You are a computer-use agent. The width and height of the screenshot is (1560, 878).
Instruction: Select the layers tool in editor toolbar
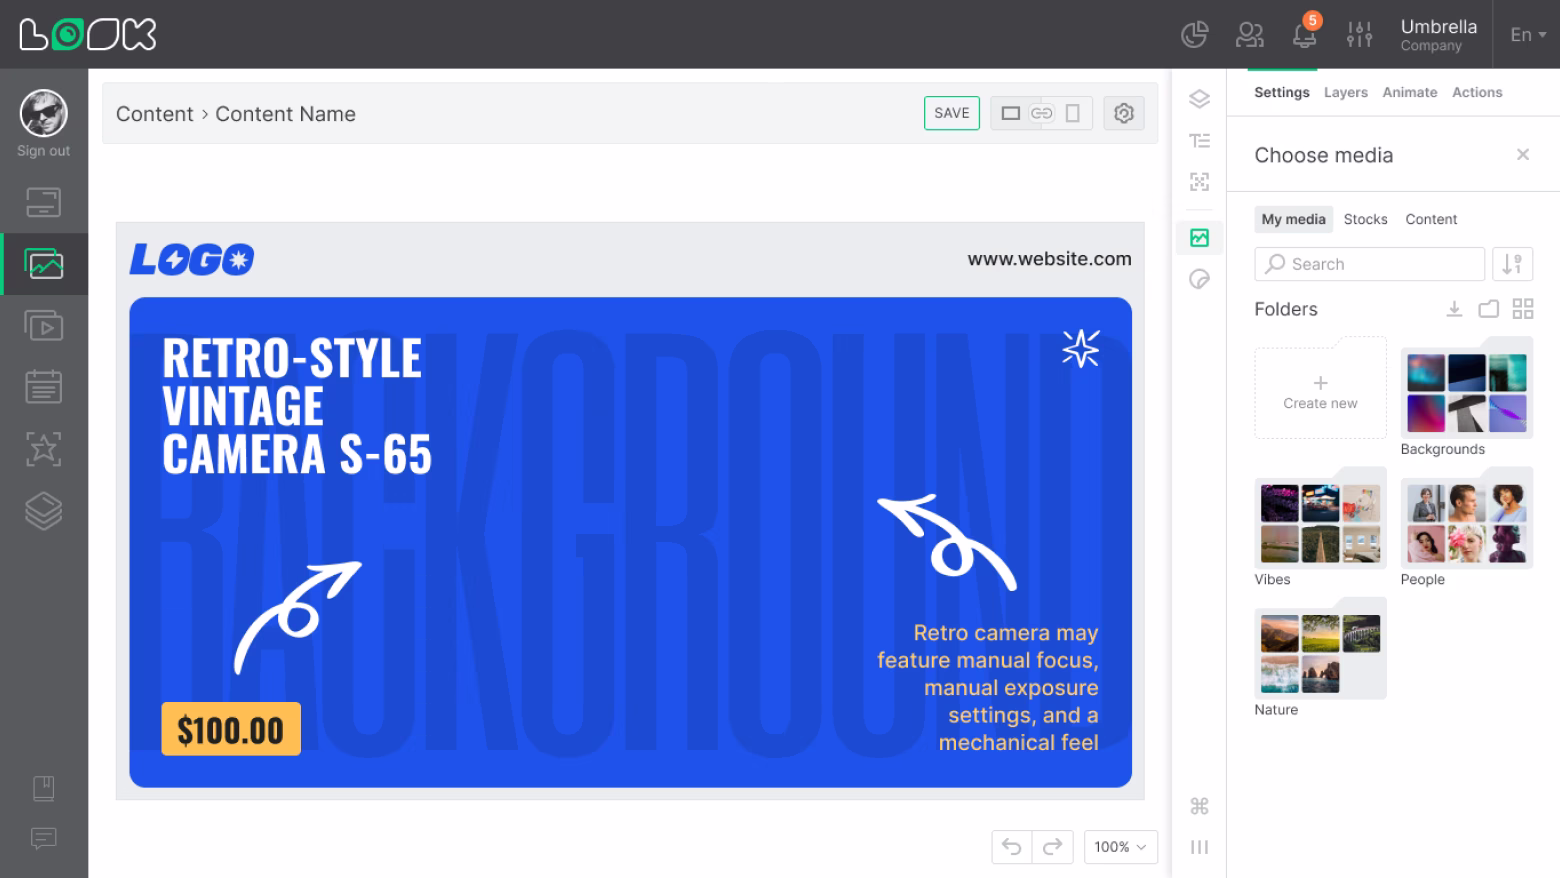coord(1199,99)
